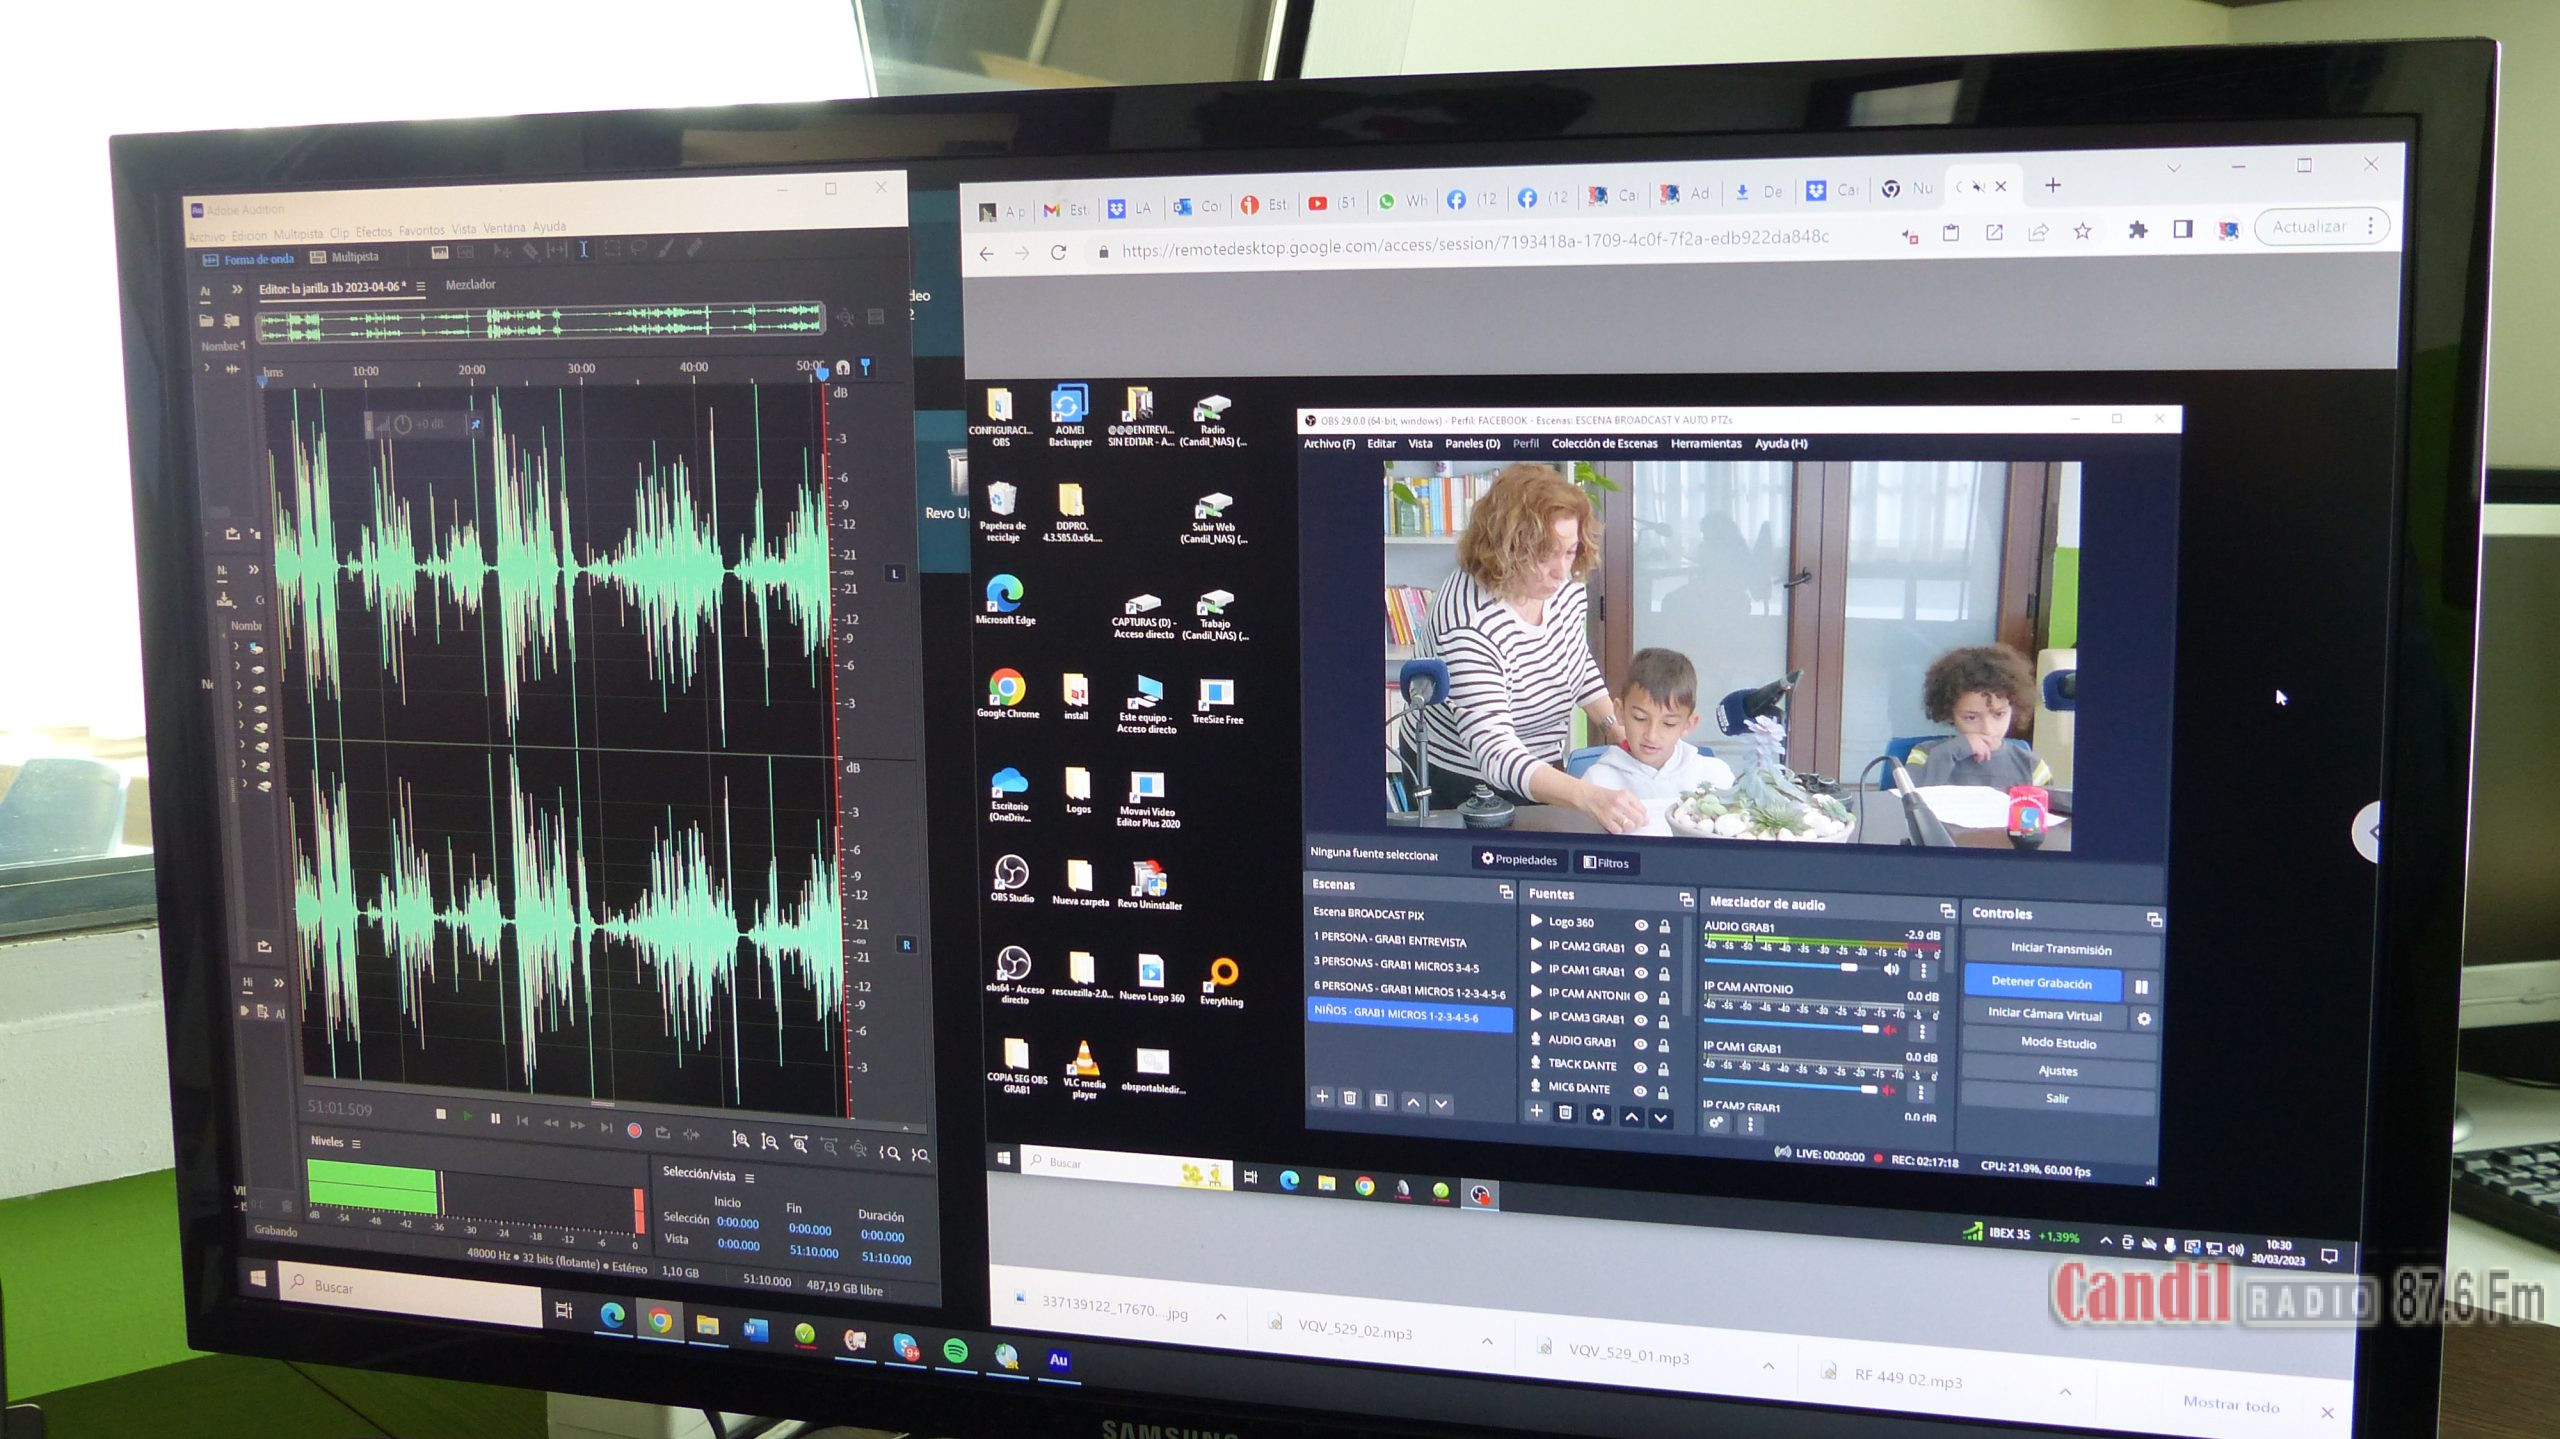This screenshot has height=1439, width=2560.
Task: Zoom out amplitude in Audition waveform
Action: [770, 1141]
